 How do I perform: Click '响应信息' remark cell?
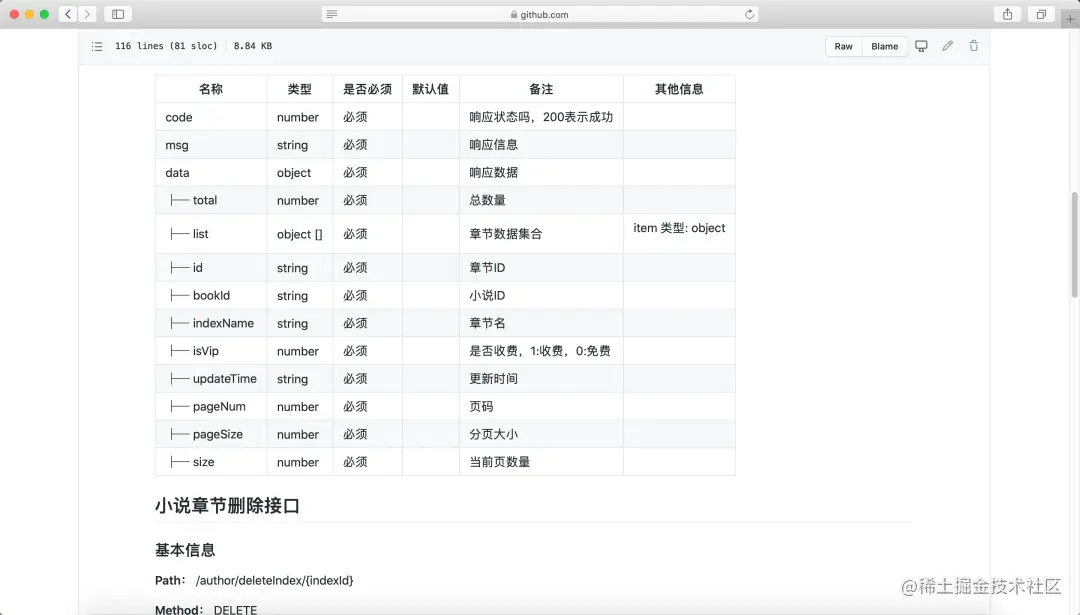click(x=541, y=145)
